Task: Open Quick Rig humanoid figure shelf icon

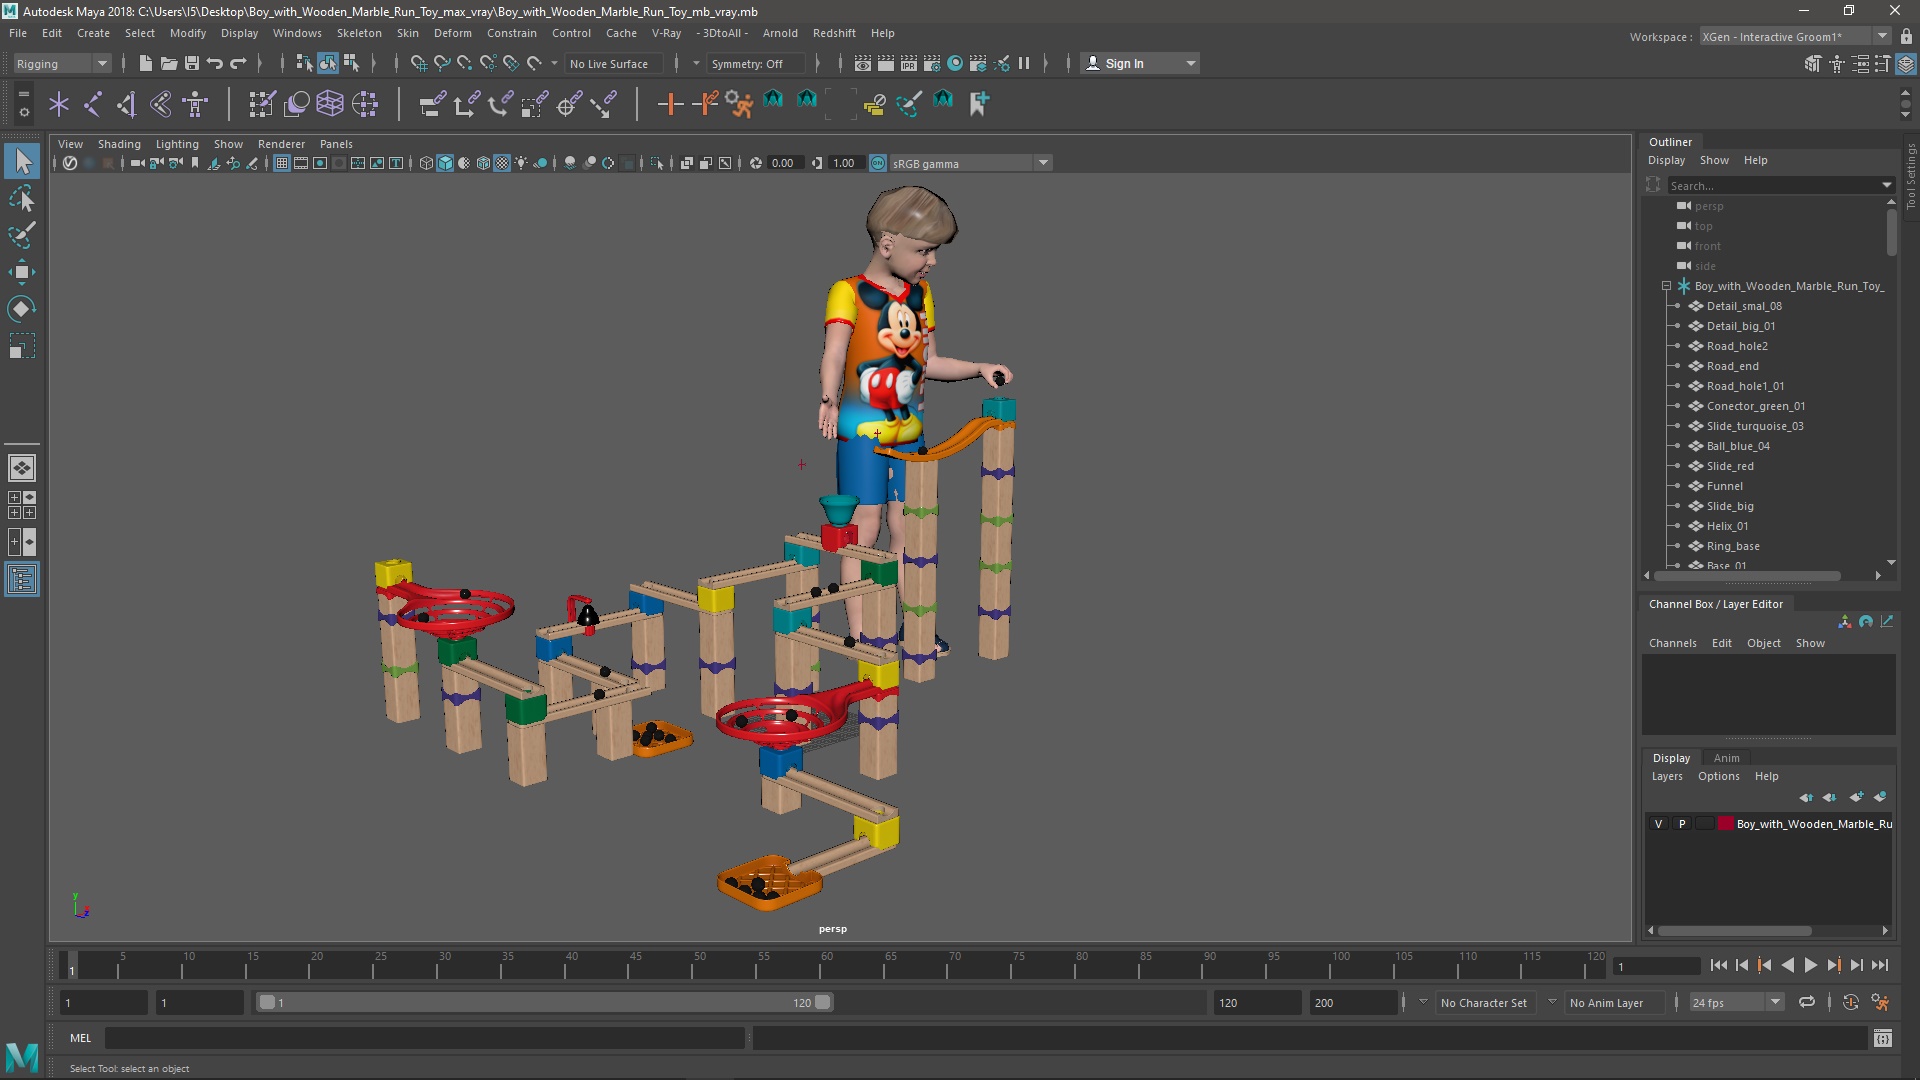Action: coord(195,103)
